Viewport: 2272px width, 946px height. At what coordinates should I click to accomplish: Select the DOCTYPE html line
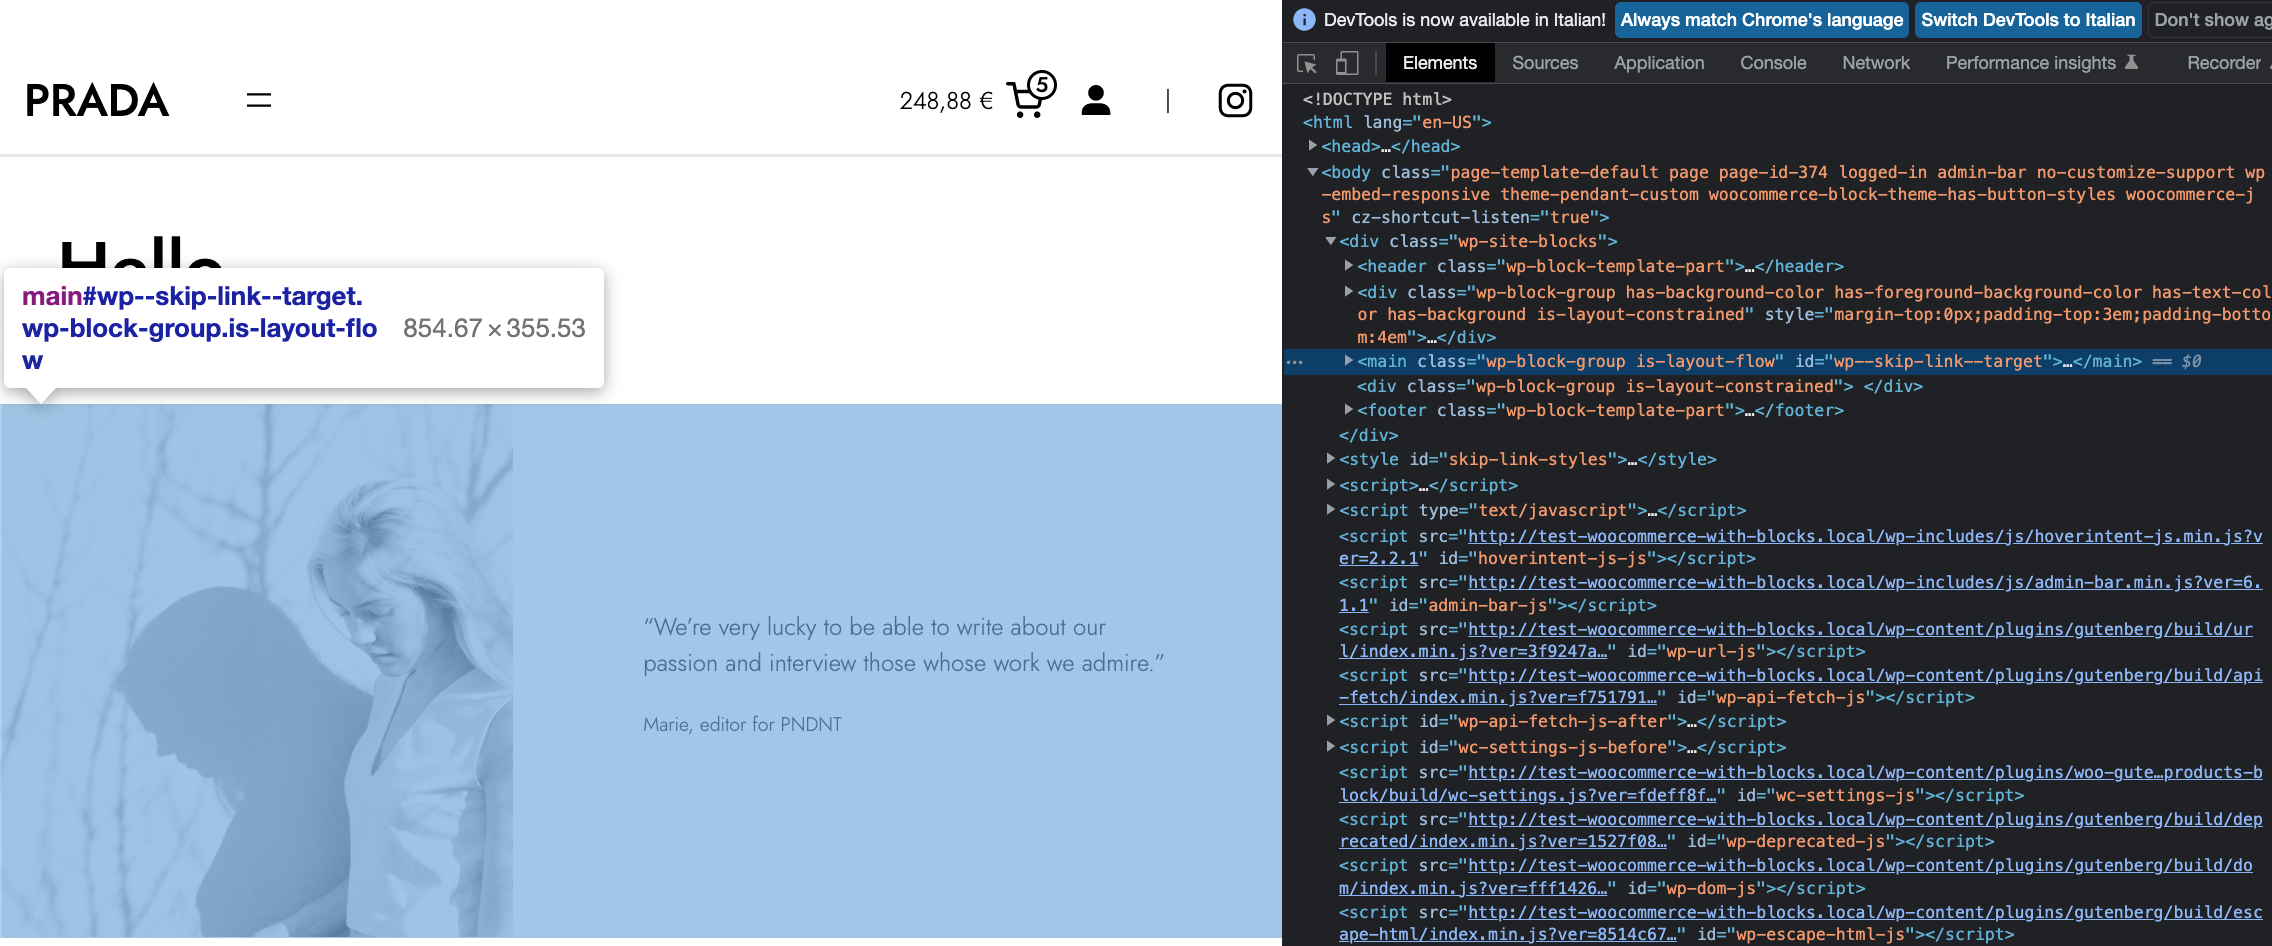(1377, 99)
